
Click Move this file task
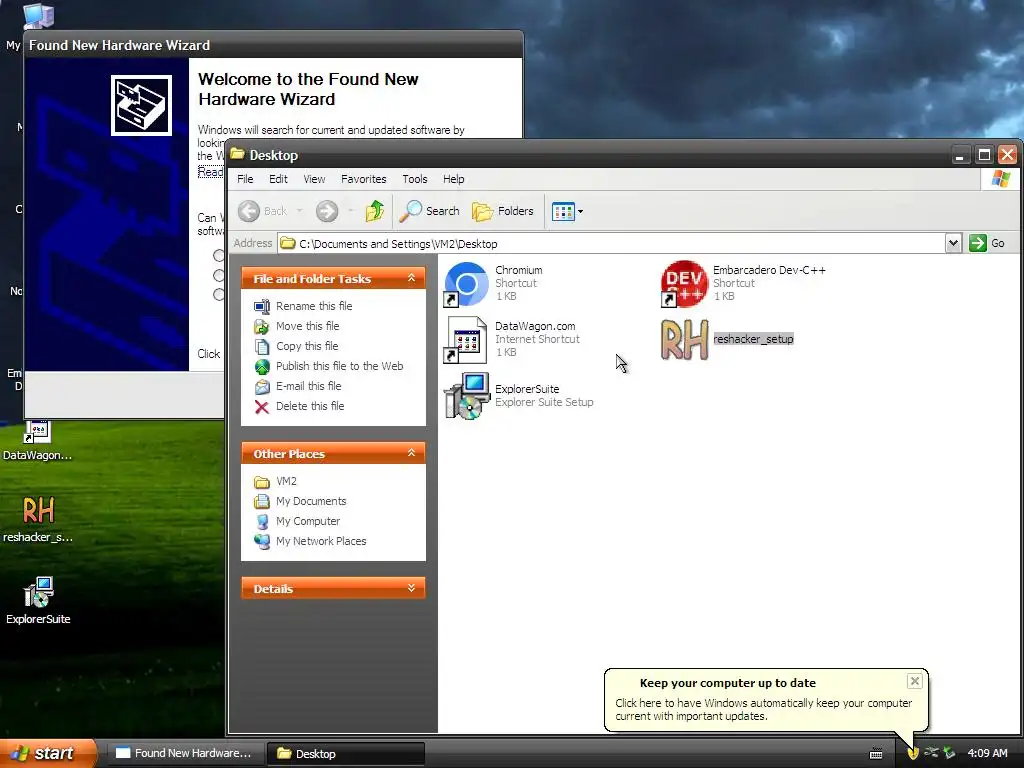pyautogui.click(x=308, y=326)
